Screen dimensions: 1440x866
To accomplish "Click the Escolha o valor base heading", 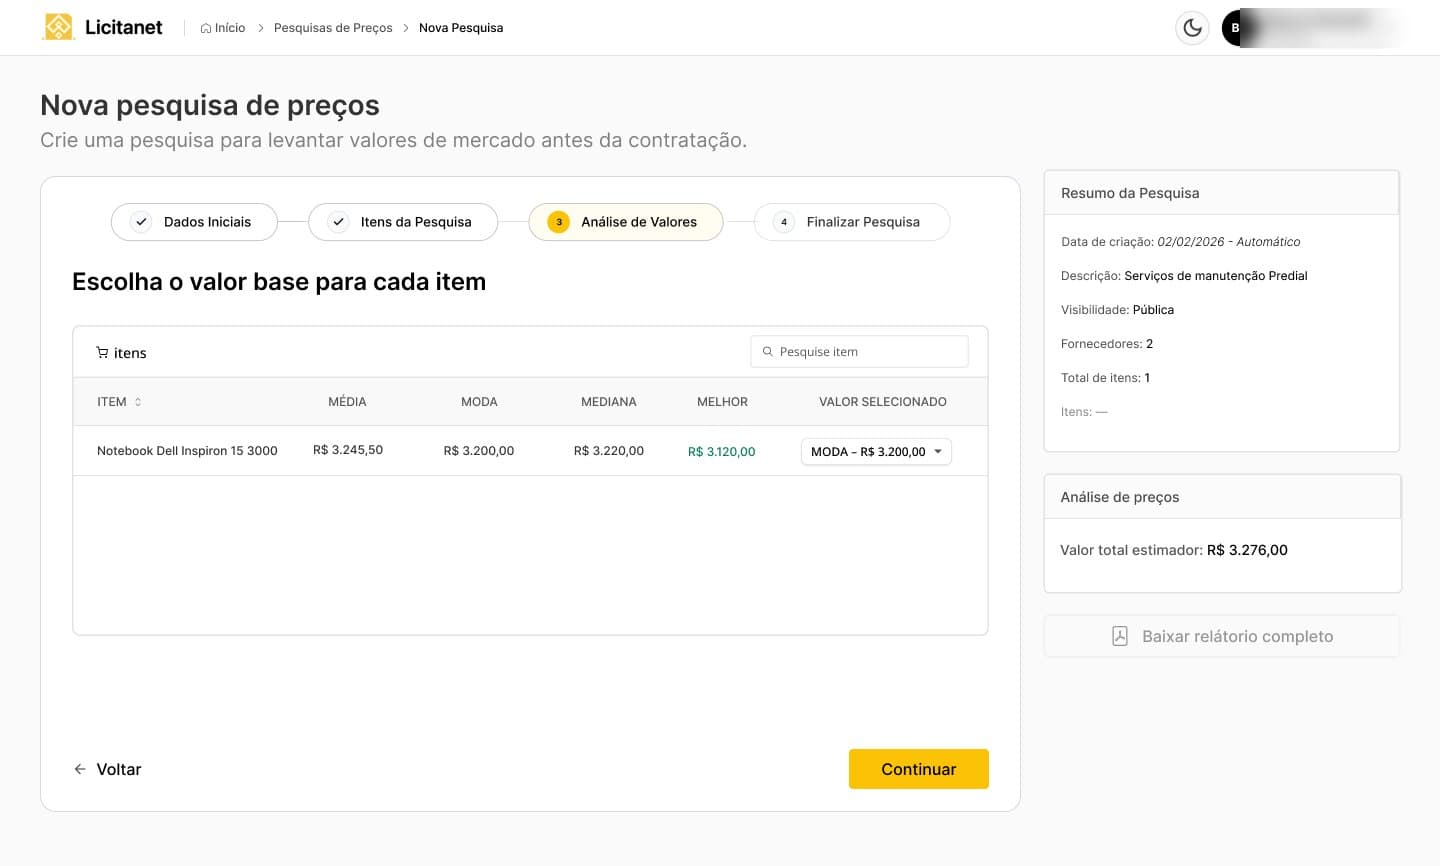I will (x=279, y=282).
